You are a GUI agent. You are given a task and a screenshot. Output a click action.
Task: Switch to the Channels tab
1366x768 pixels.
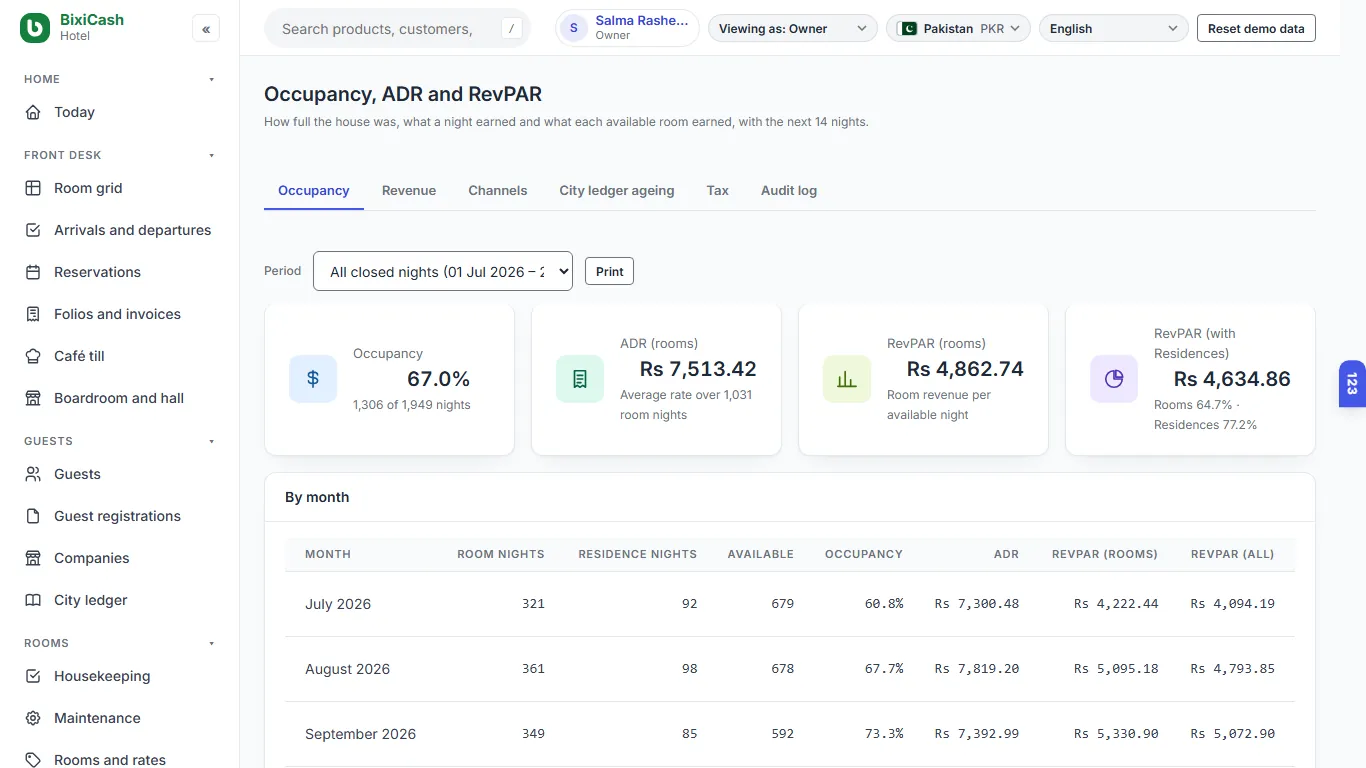coord(498,190)
